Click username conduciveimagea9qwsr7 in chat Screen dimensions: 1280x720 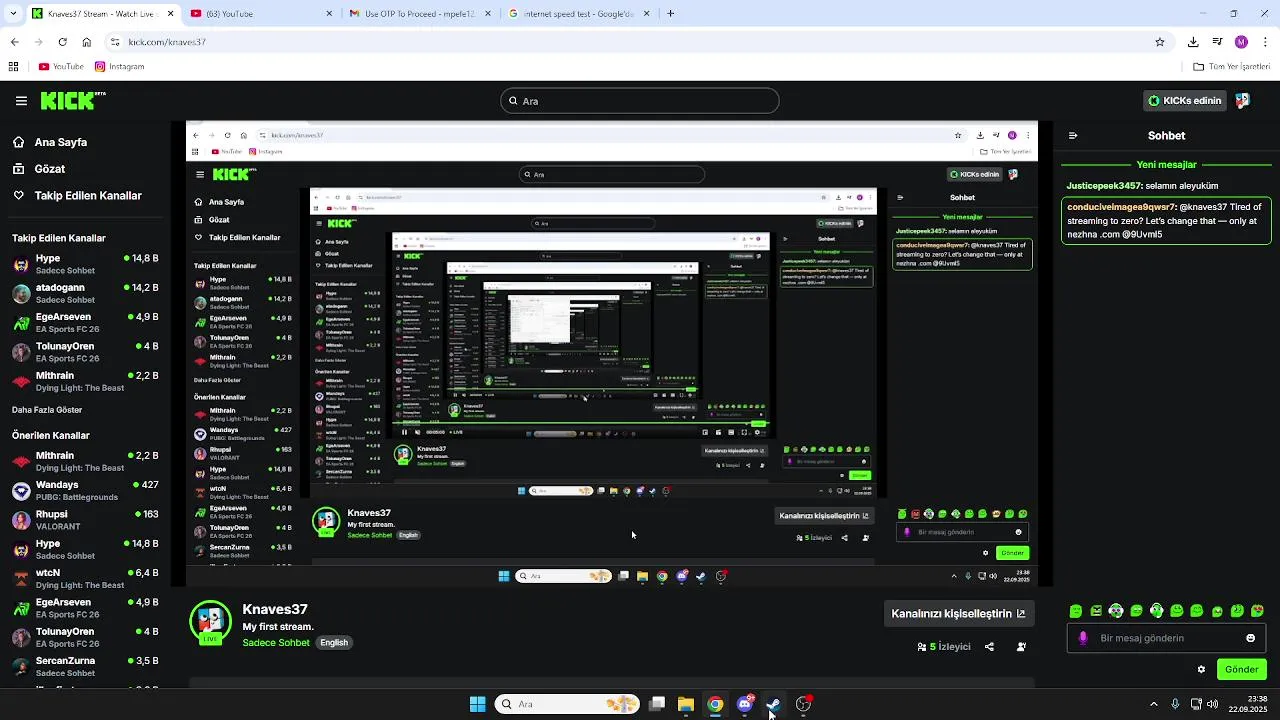(x=1122, y=207)
